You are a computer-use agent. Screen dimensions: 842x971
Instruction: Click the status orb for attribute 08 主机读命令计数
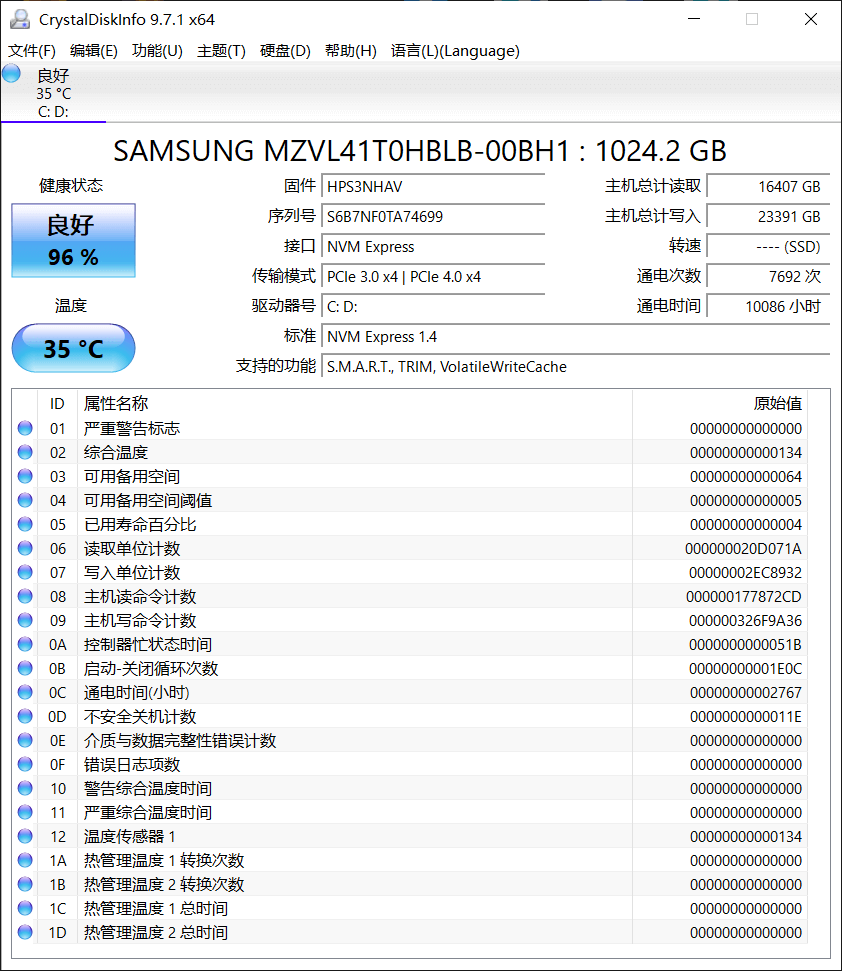tap(25, 596)
